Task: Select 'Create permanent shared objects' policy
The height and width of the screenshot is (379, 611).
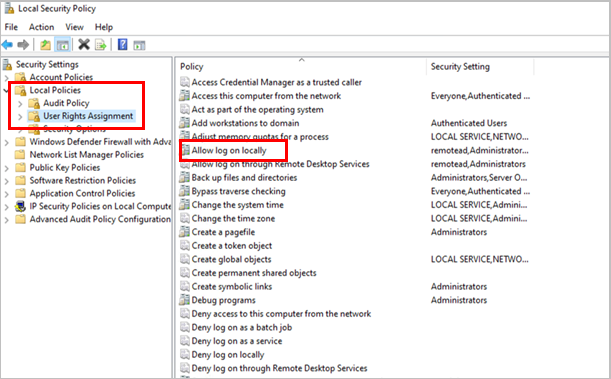Action: coord(254,273)
